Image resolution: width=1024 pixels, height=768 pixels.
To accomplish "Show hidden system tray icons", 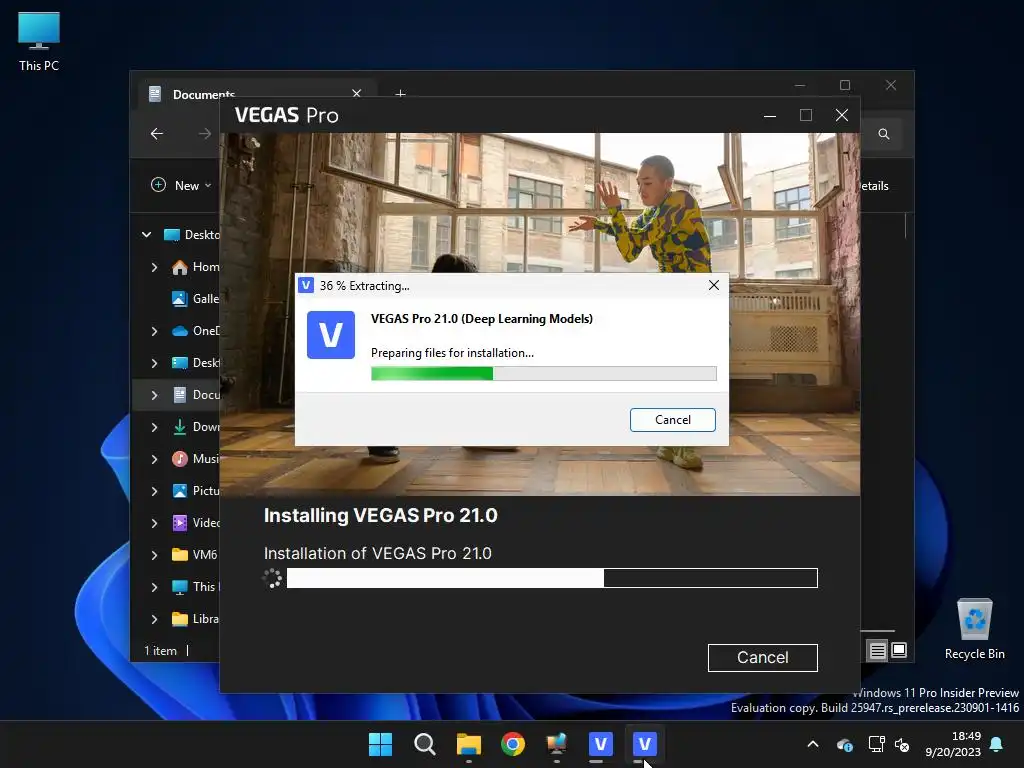I will point(813,744).
